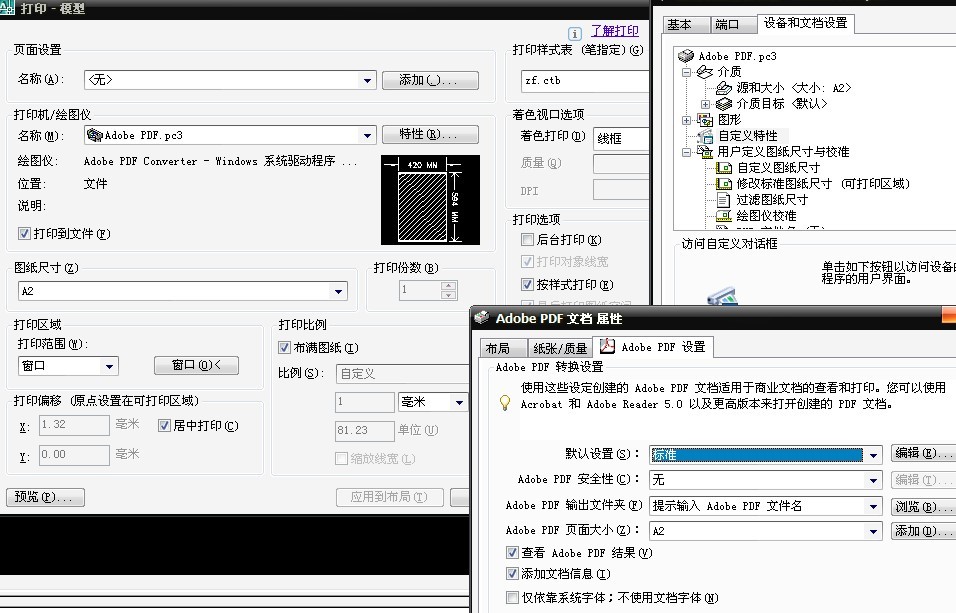Collapse the 用户定义图纸尺寸与校准 node
The height and width of the screenshot is (613, 956).
coord(687,152)
